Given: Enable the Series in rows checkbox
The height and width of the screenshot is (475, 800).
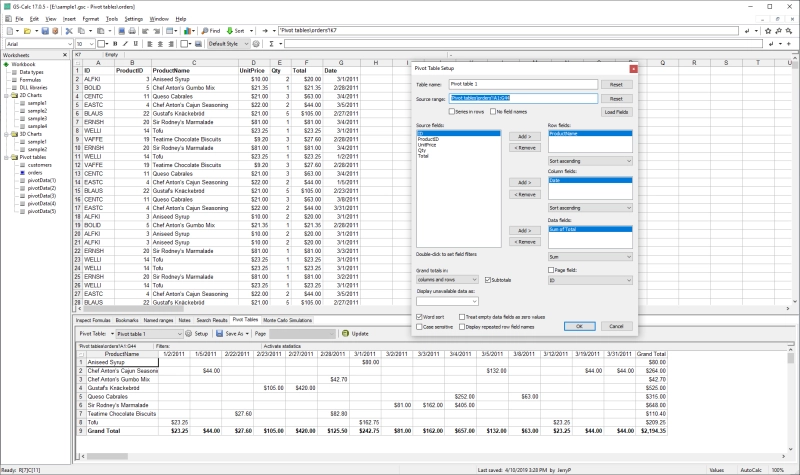Looking at the screenshot, I should point(452,112).
